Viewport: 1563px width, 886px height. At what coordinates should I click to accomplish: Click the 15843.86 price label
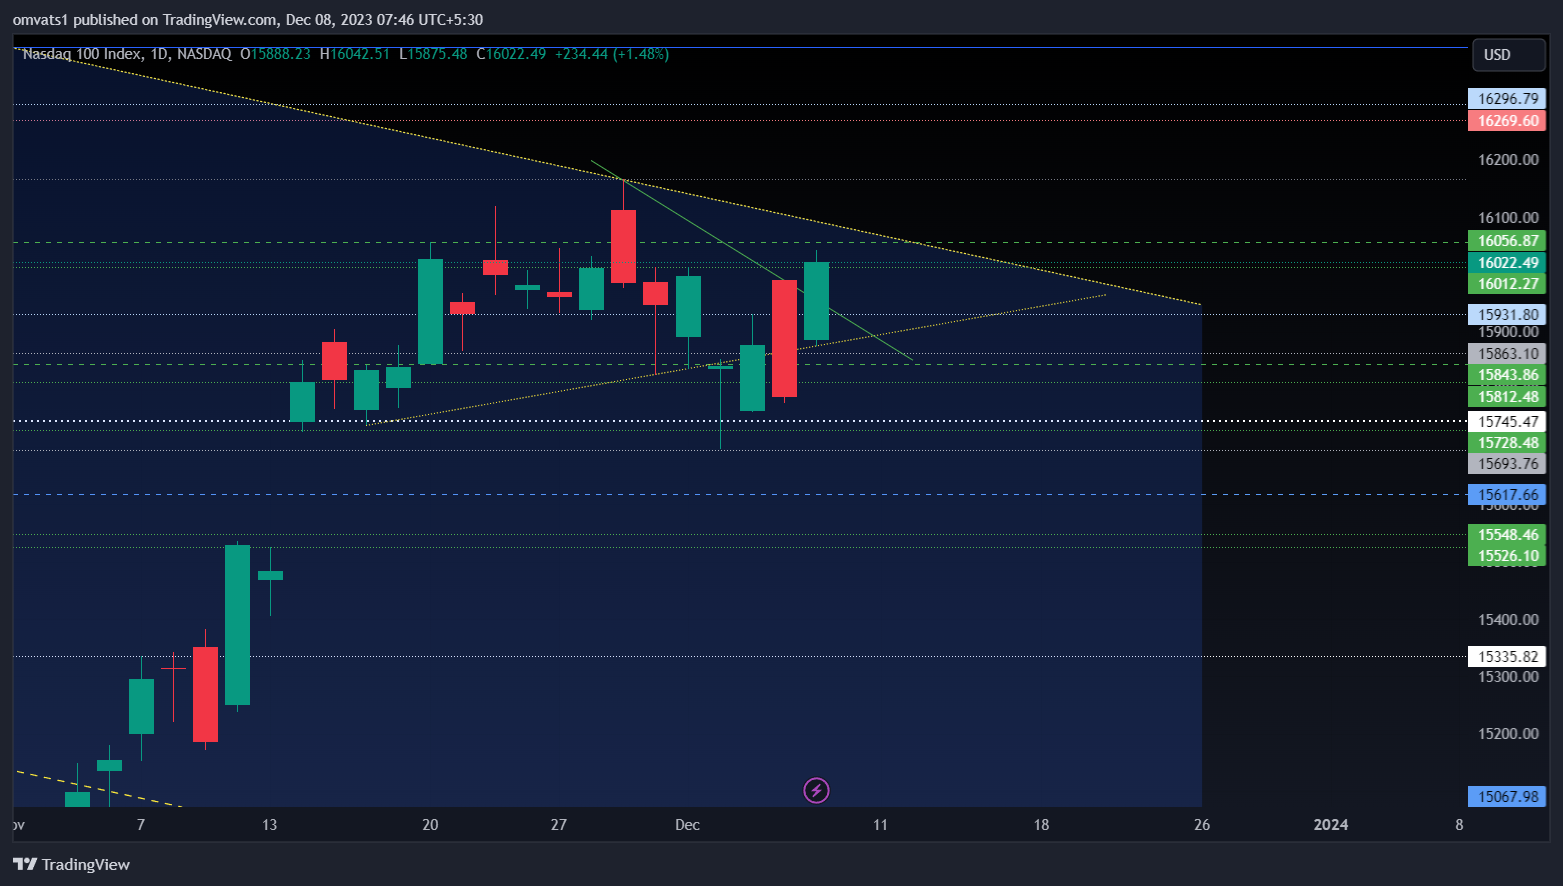coord(1507,376)
